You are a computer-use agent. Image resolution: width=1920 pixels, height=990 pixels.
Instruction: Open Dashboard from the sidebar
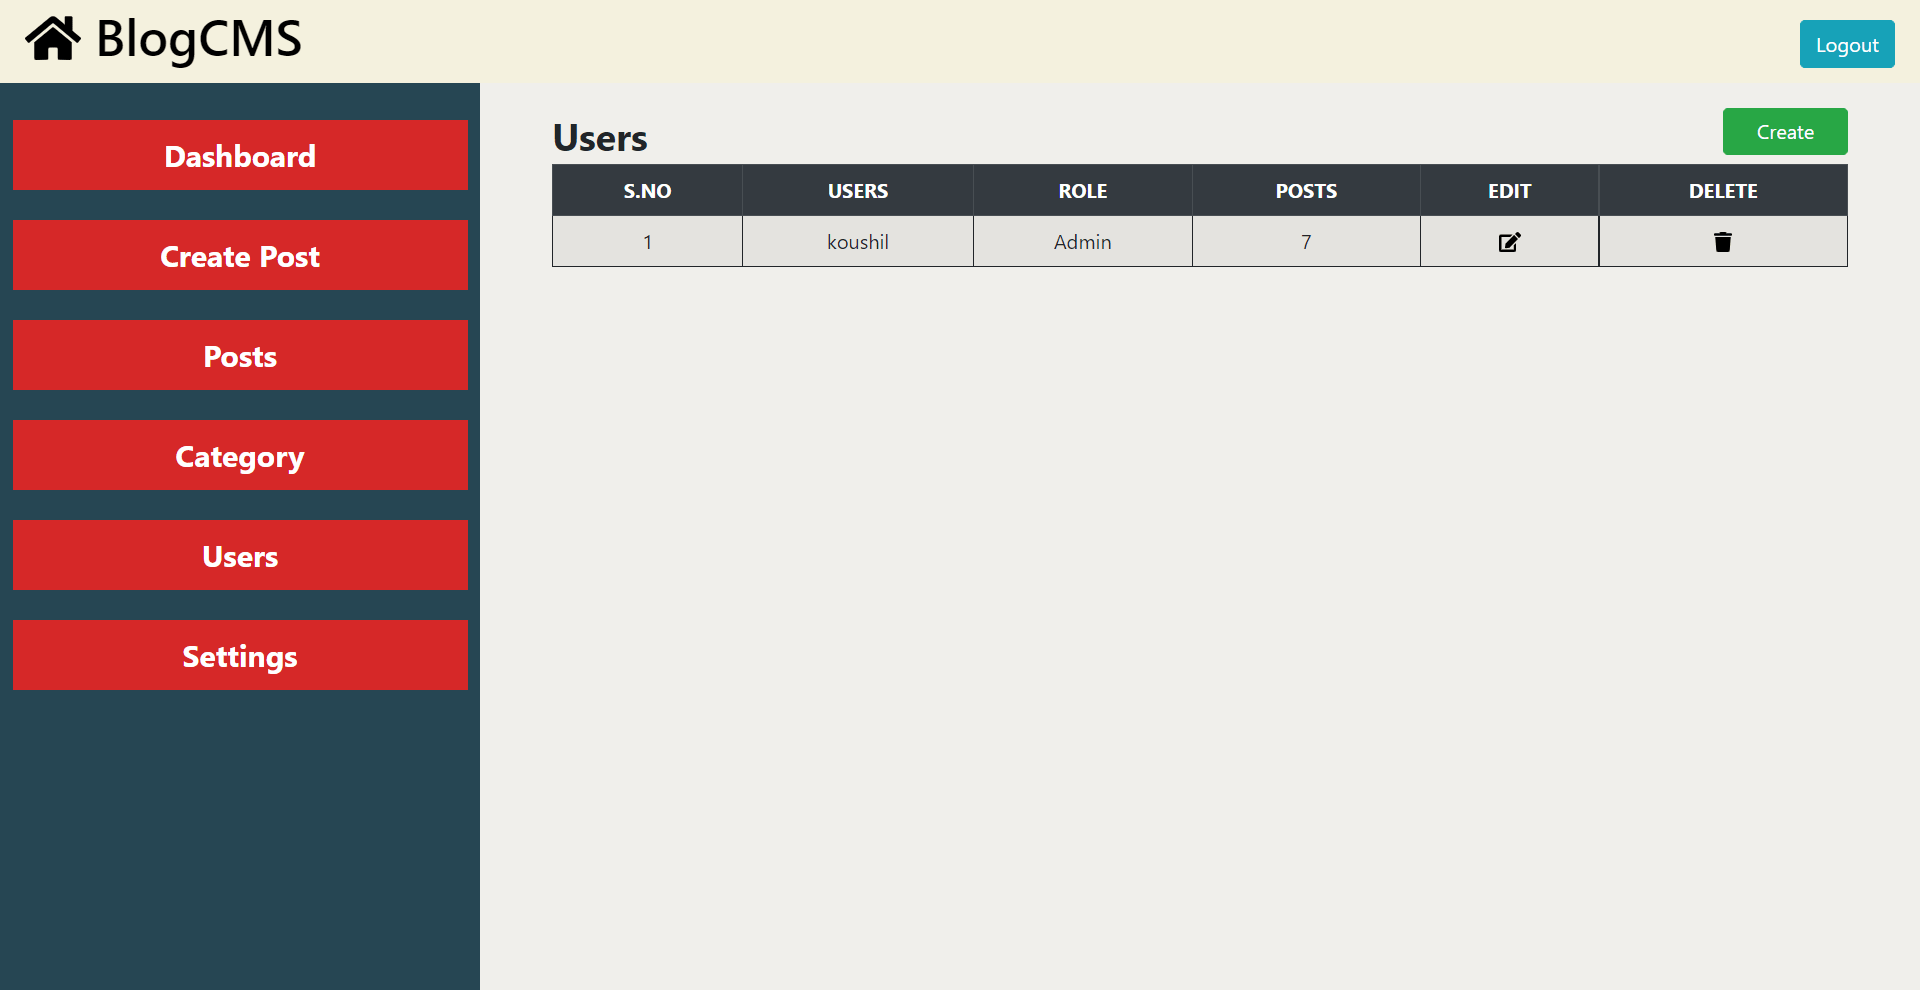tap(240, 155)
